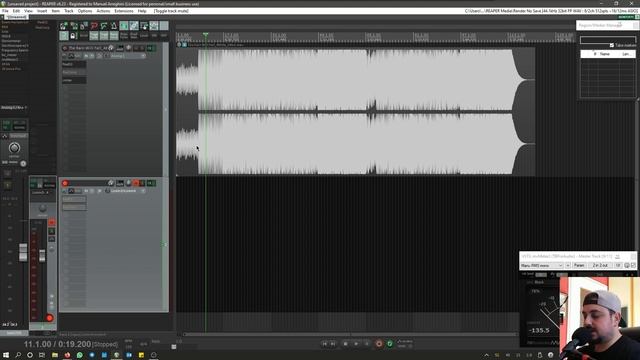Image resolution: width=640 pixels, height=360 pixels.
Task: Open the Options menu
Action: click(85, 11)
